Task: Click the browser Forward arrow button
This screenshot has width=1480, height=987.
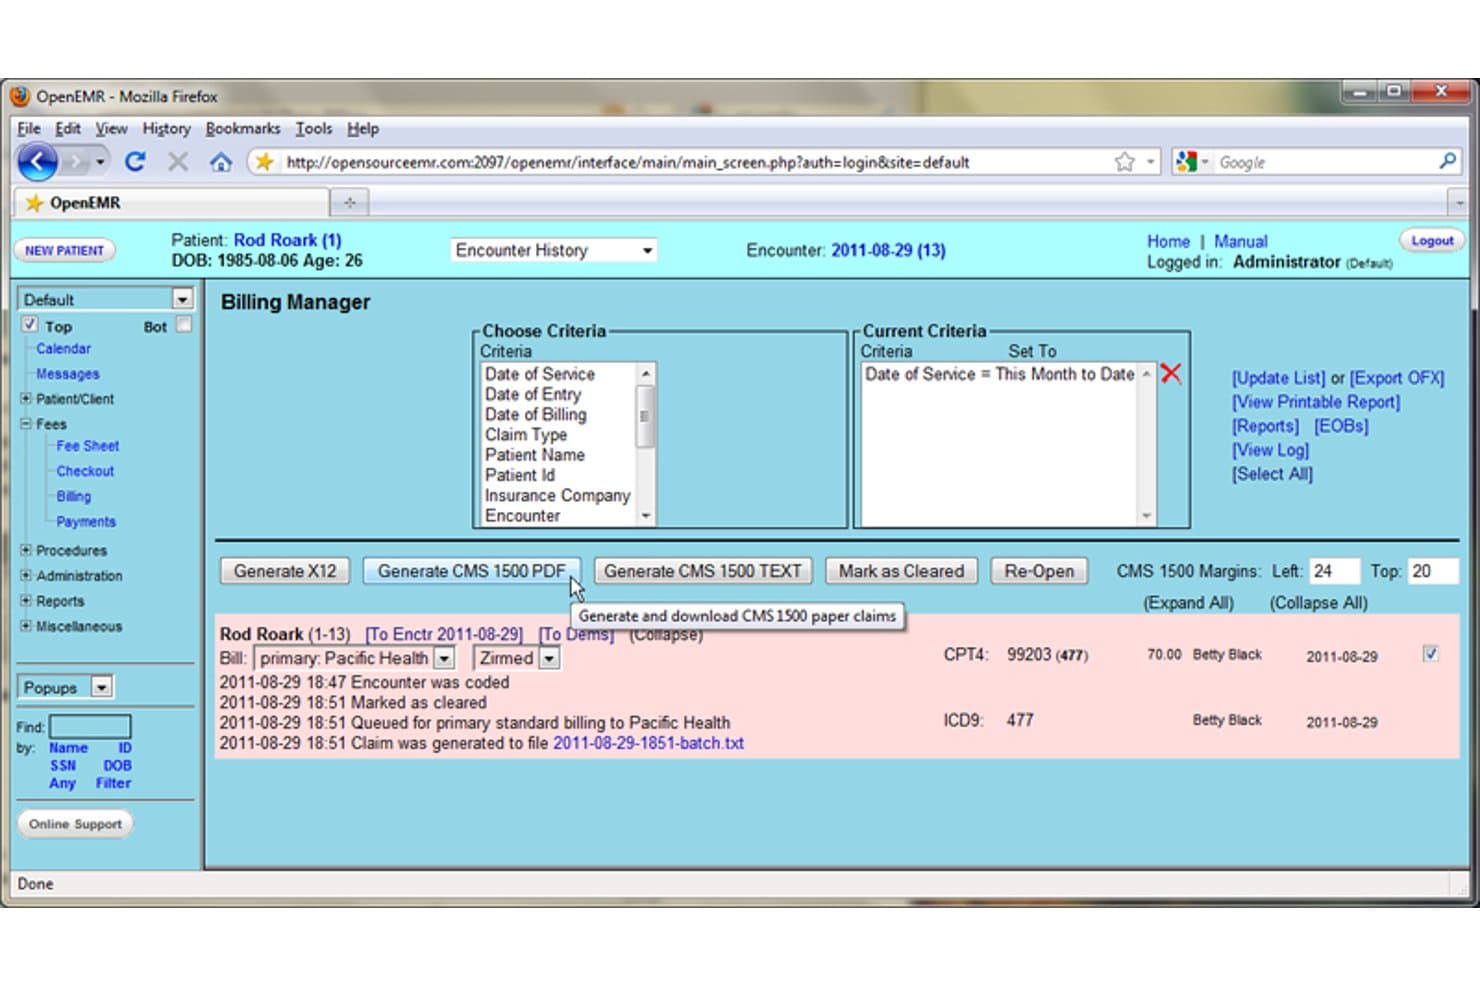Action: 78,161
